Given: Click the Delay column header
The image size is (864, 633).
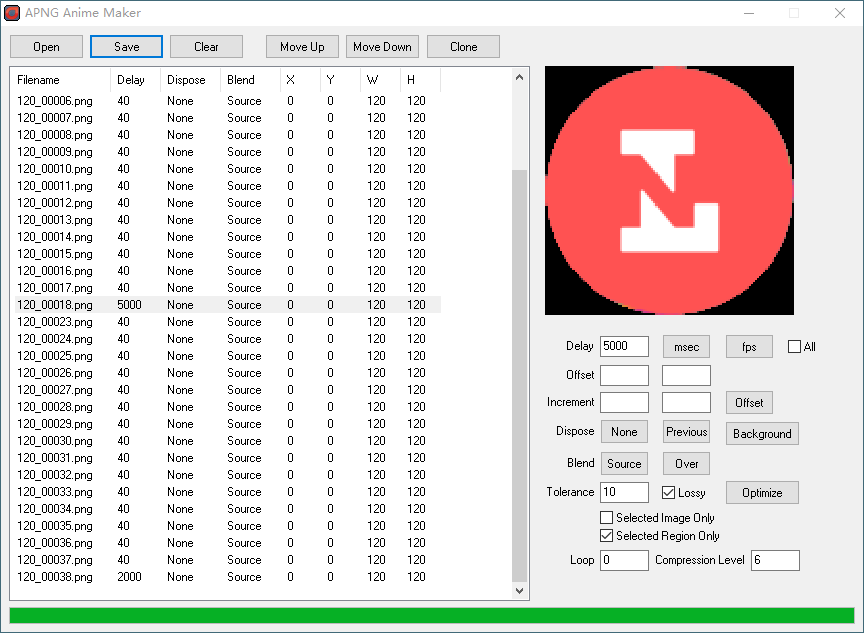Looking at the screenshot, I should pyautogui.click(x=136, y=80).
